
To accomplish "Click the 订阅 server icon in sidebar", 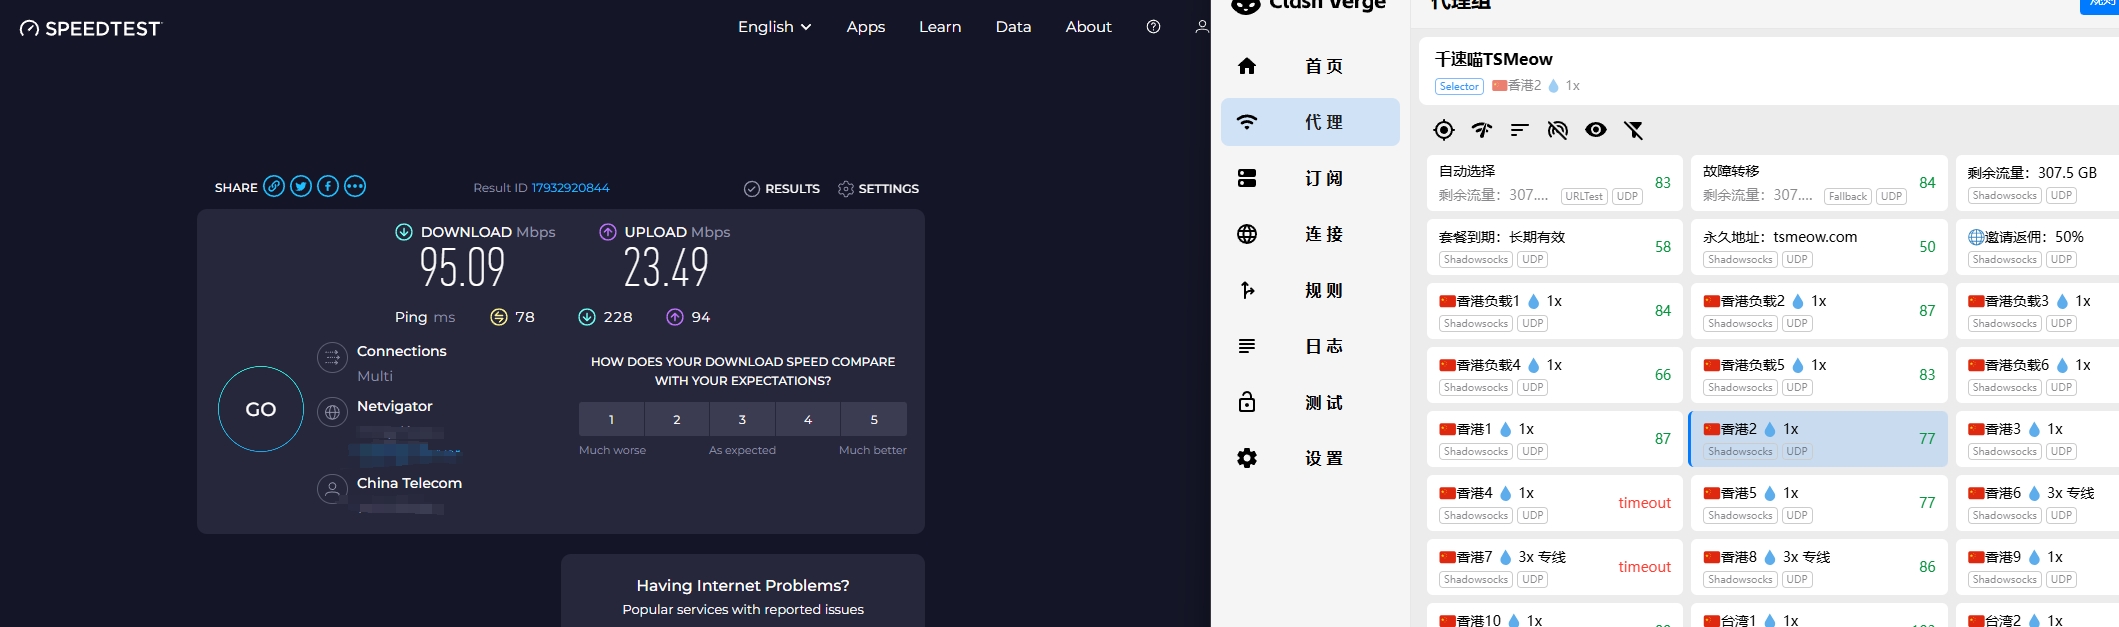I will (x=1247, y=178).
